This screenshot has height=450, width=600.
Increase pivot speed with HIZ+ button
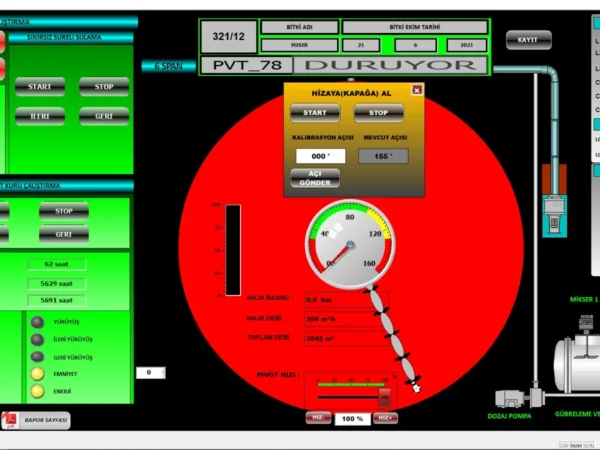click(385, 418)
